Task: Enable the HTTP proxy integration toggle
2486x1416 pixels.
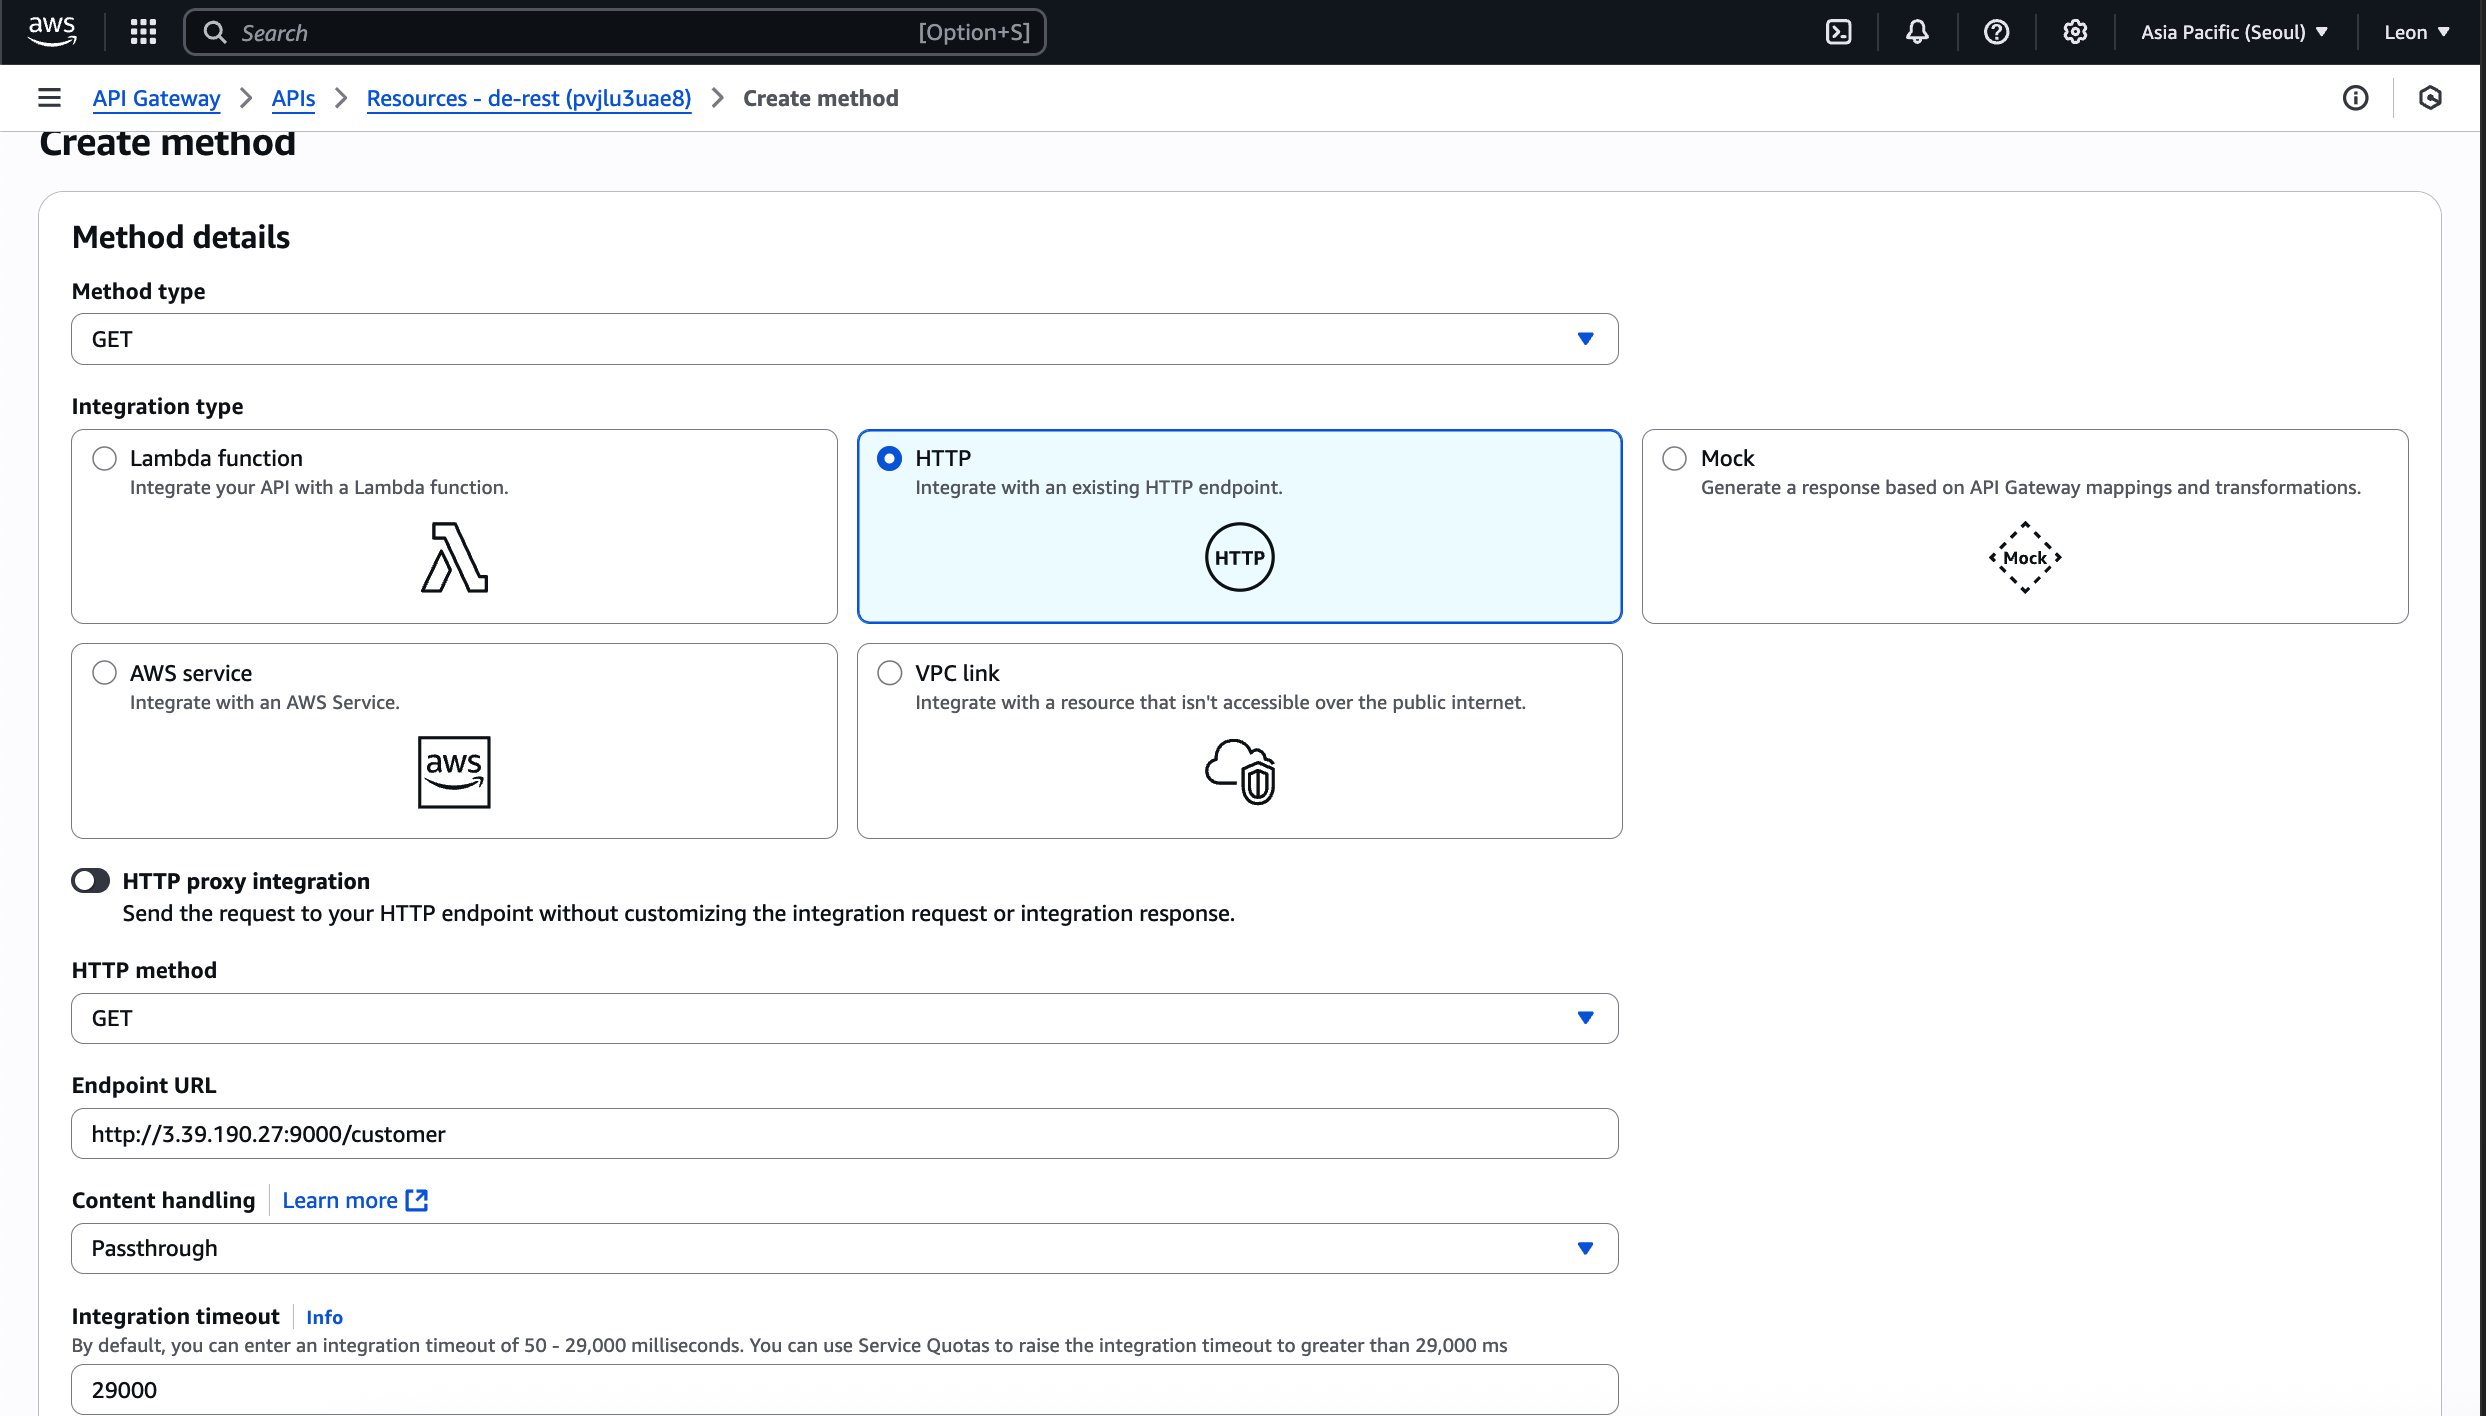Action: click(91, 881)
